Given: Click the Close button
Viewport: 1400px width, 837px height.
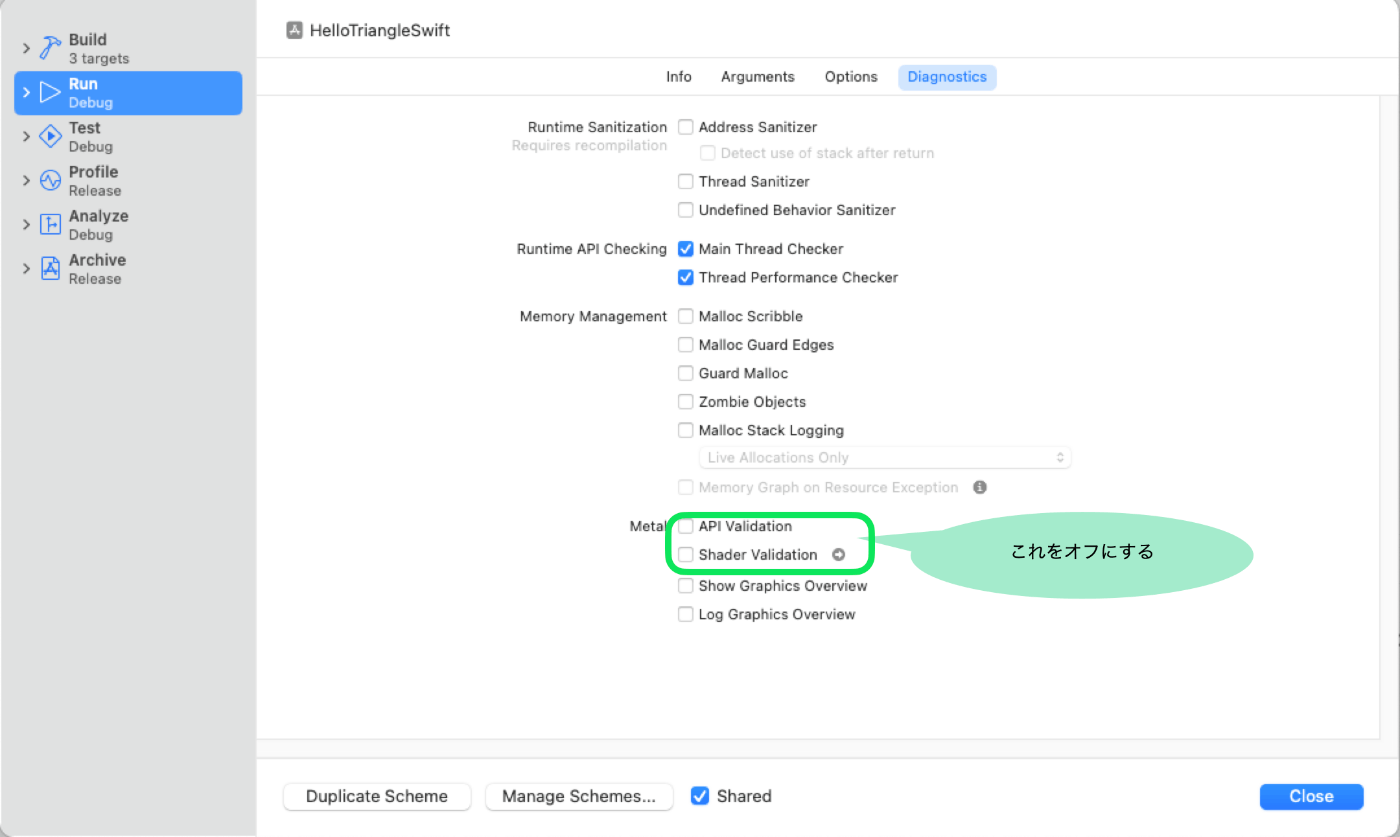Looking at the screenshot, I should point(1311,796).
